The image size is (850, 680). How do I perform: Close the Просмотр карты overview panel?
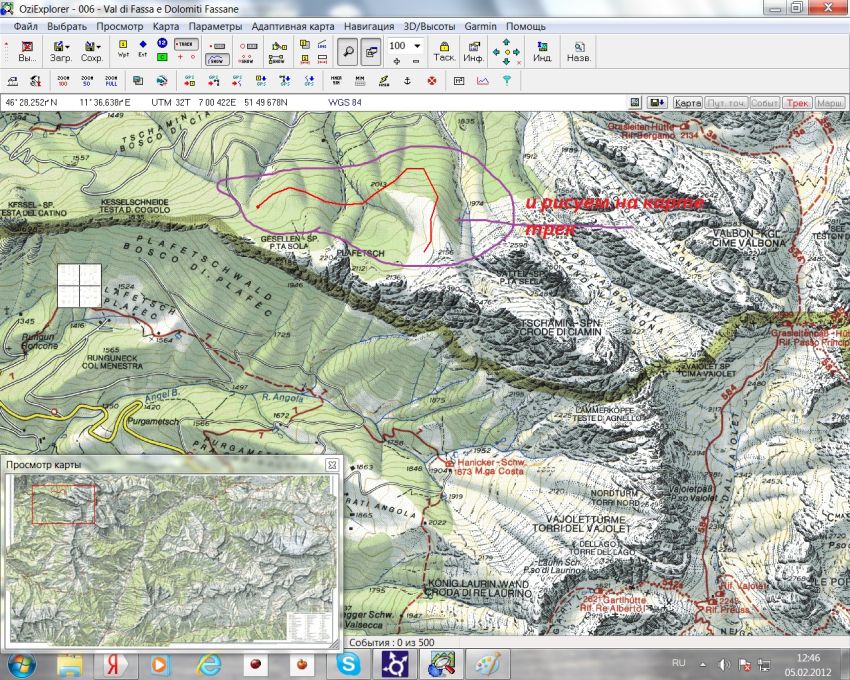332,465
